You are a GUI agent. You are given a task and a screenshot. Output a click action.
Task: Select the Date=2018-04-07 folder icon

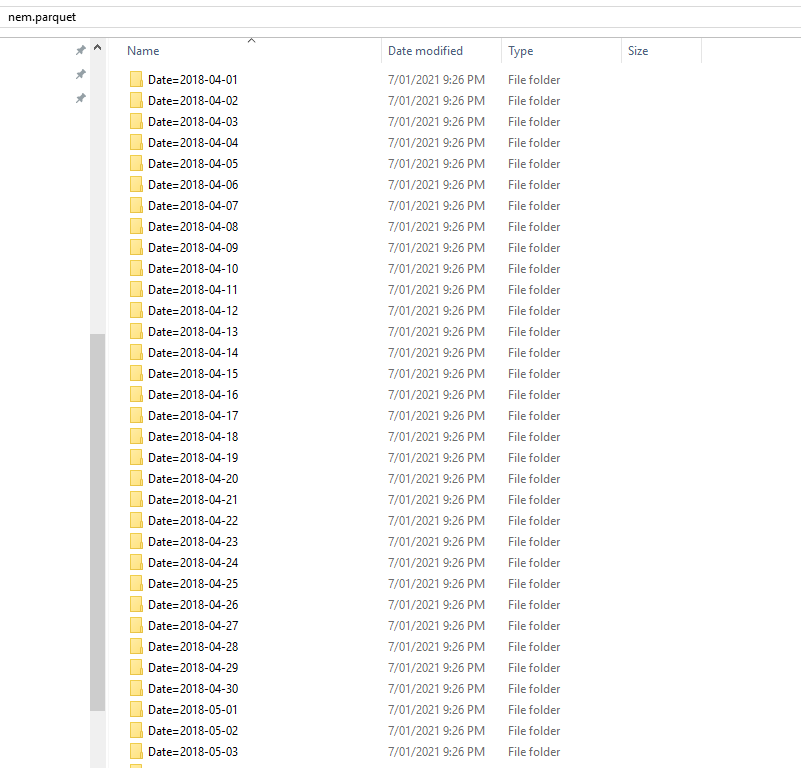[x=136, y=205]
